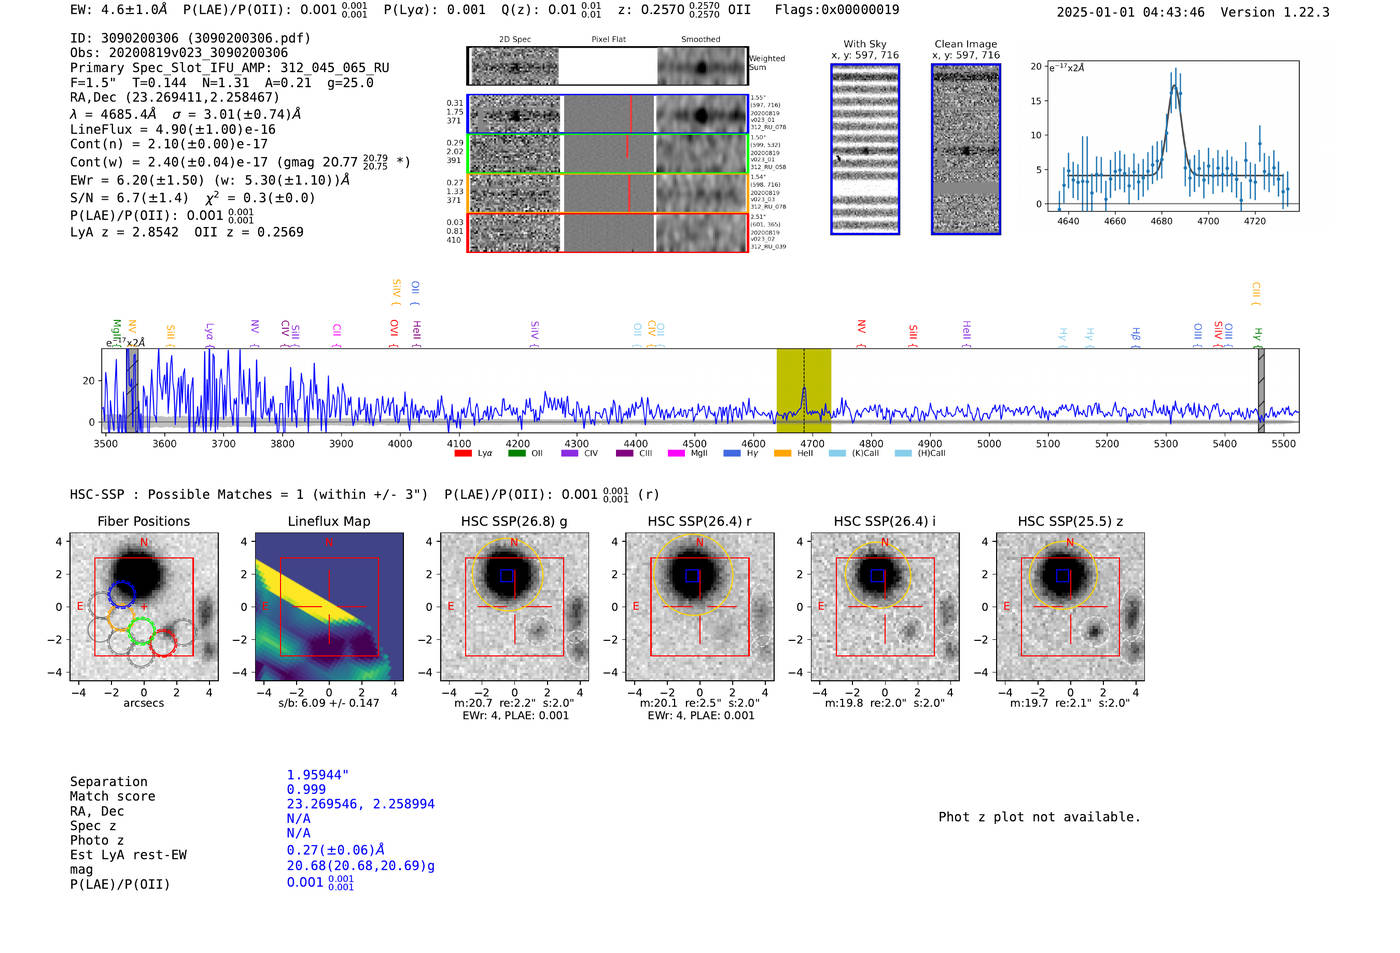Click the Lineflux Map panel
The width and height of the screenshot is (1400, 953).
(329, 607)
